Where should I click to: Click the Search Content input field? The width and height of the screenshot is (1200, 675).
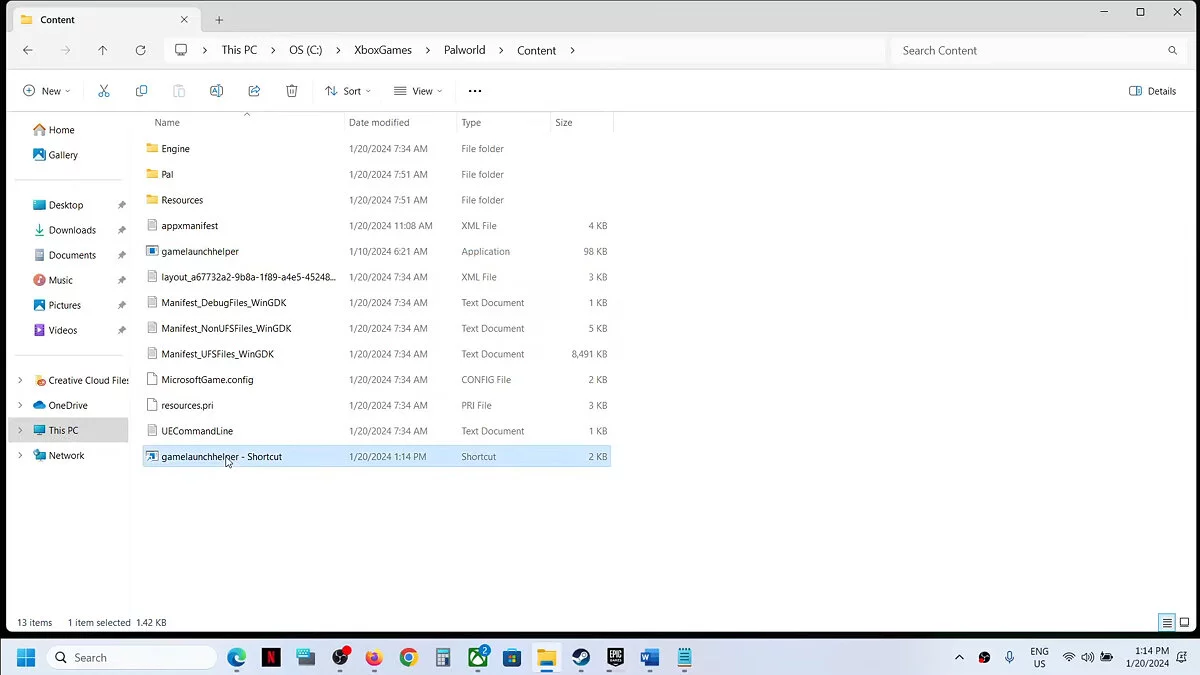1030,50
